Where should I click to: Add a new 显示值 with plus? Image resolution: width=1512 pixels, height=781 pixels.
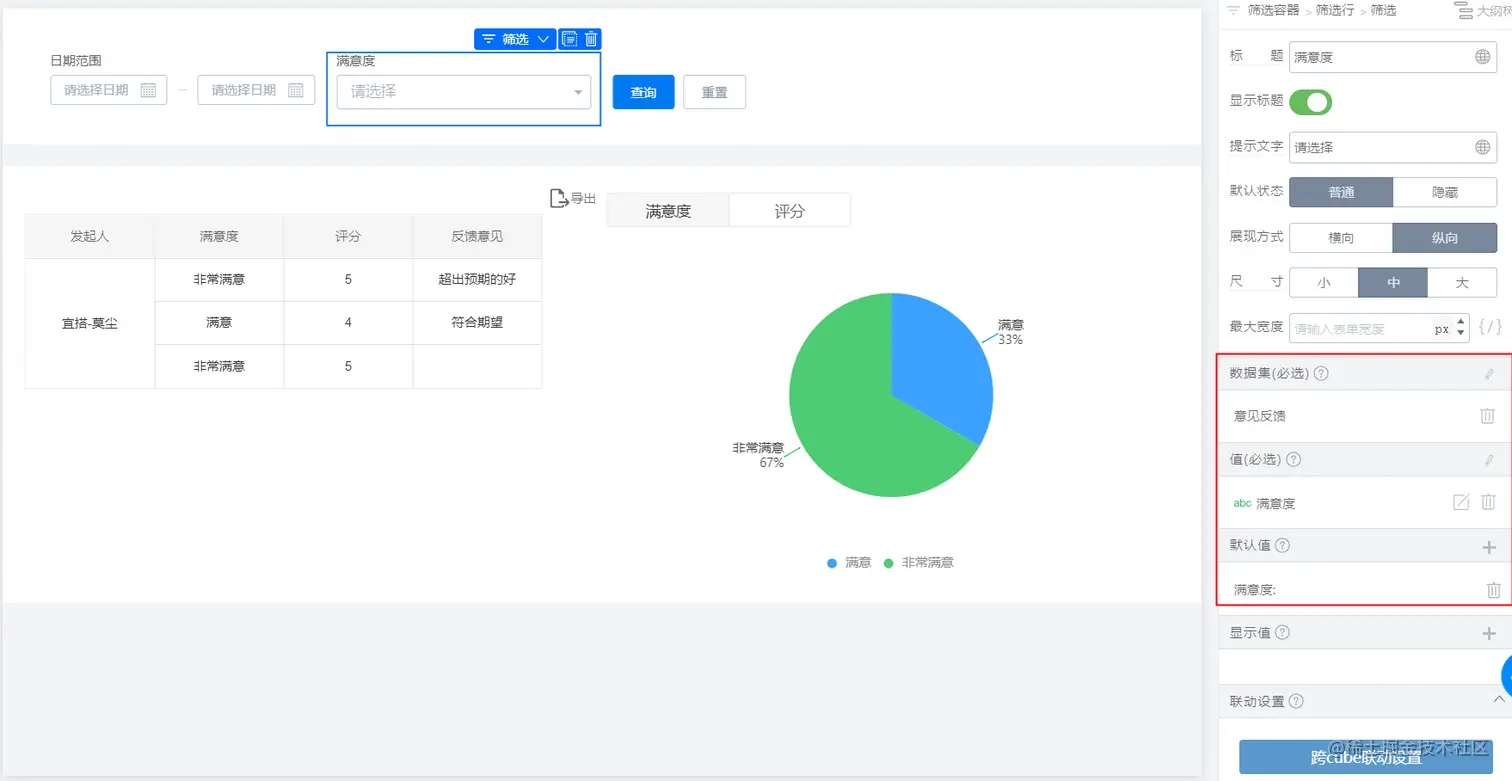pos(1488,633)
